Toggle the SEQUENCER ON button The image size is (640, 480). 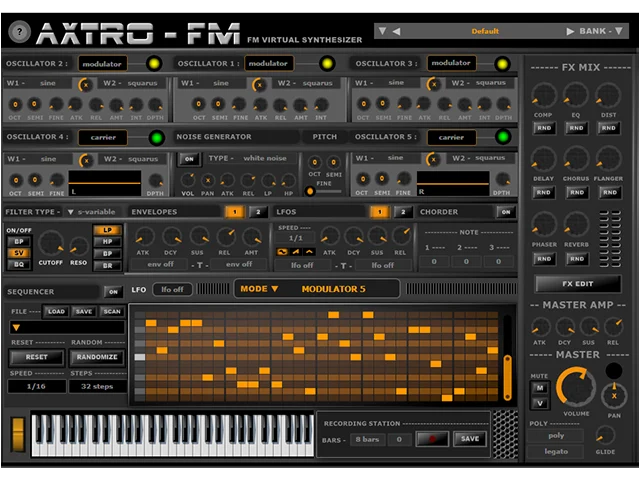point(113,292)
